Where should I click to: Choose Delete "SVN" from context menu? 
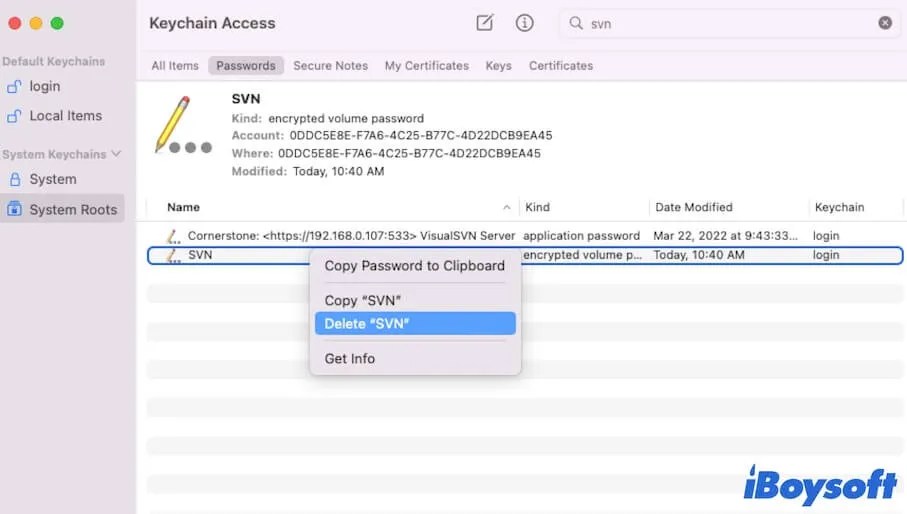point(415,324)
